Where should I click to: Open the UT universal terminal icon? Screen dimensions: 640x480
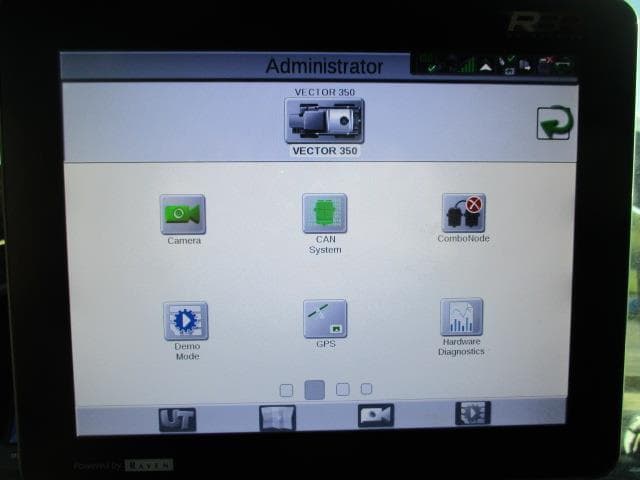coord(177,419)
